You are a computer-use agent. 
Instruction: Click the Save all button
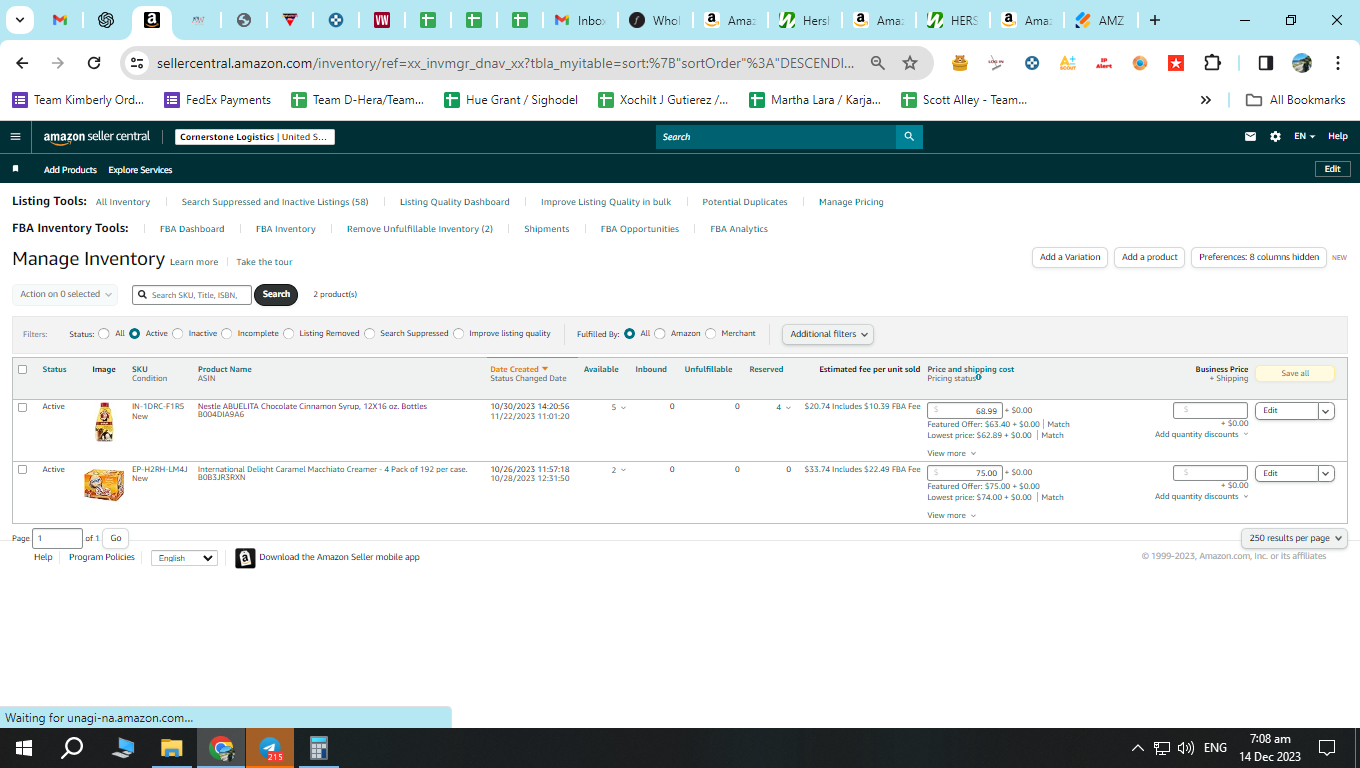click(x=1295, y=373)
